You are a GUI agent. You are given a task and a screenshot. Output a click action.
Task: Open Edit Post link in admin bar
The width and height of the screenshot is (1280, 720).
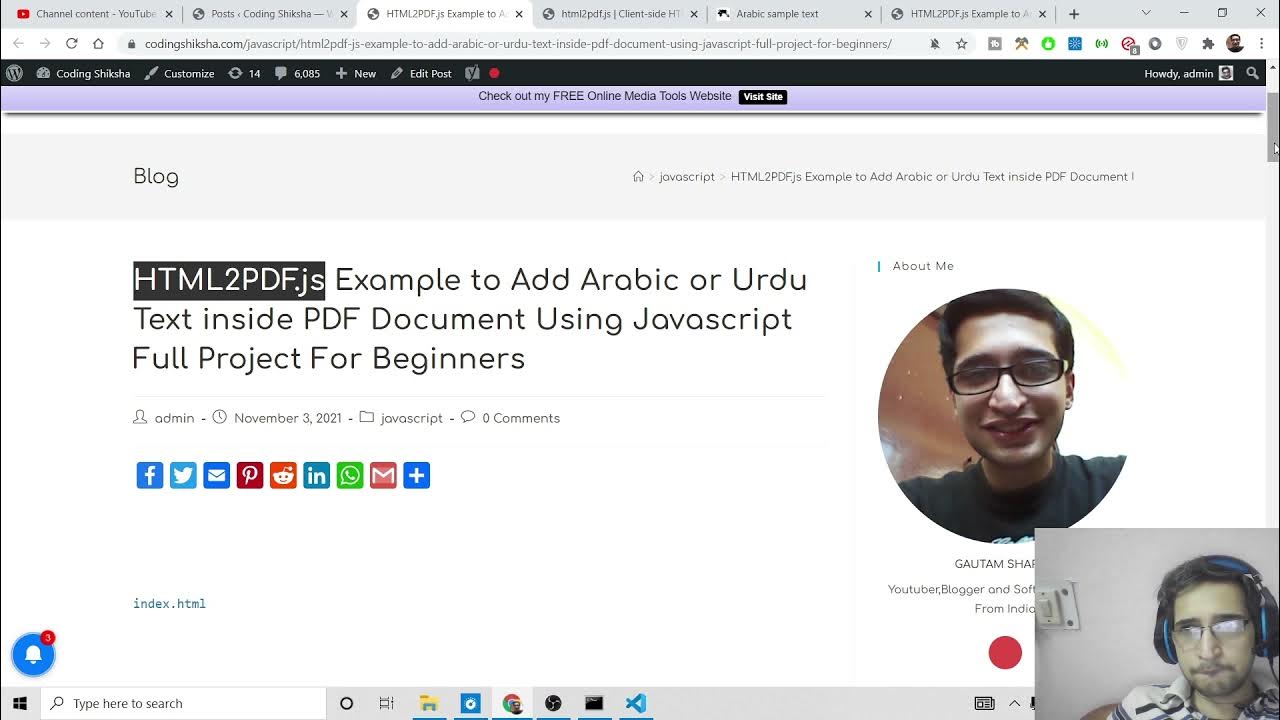click(421, 73)
